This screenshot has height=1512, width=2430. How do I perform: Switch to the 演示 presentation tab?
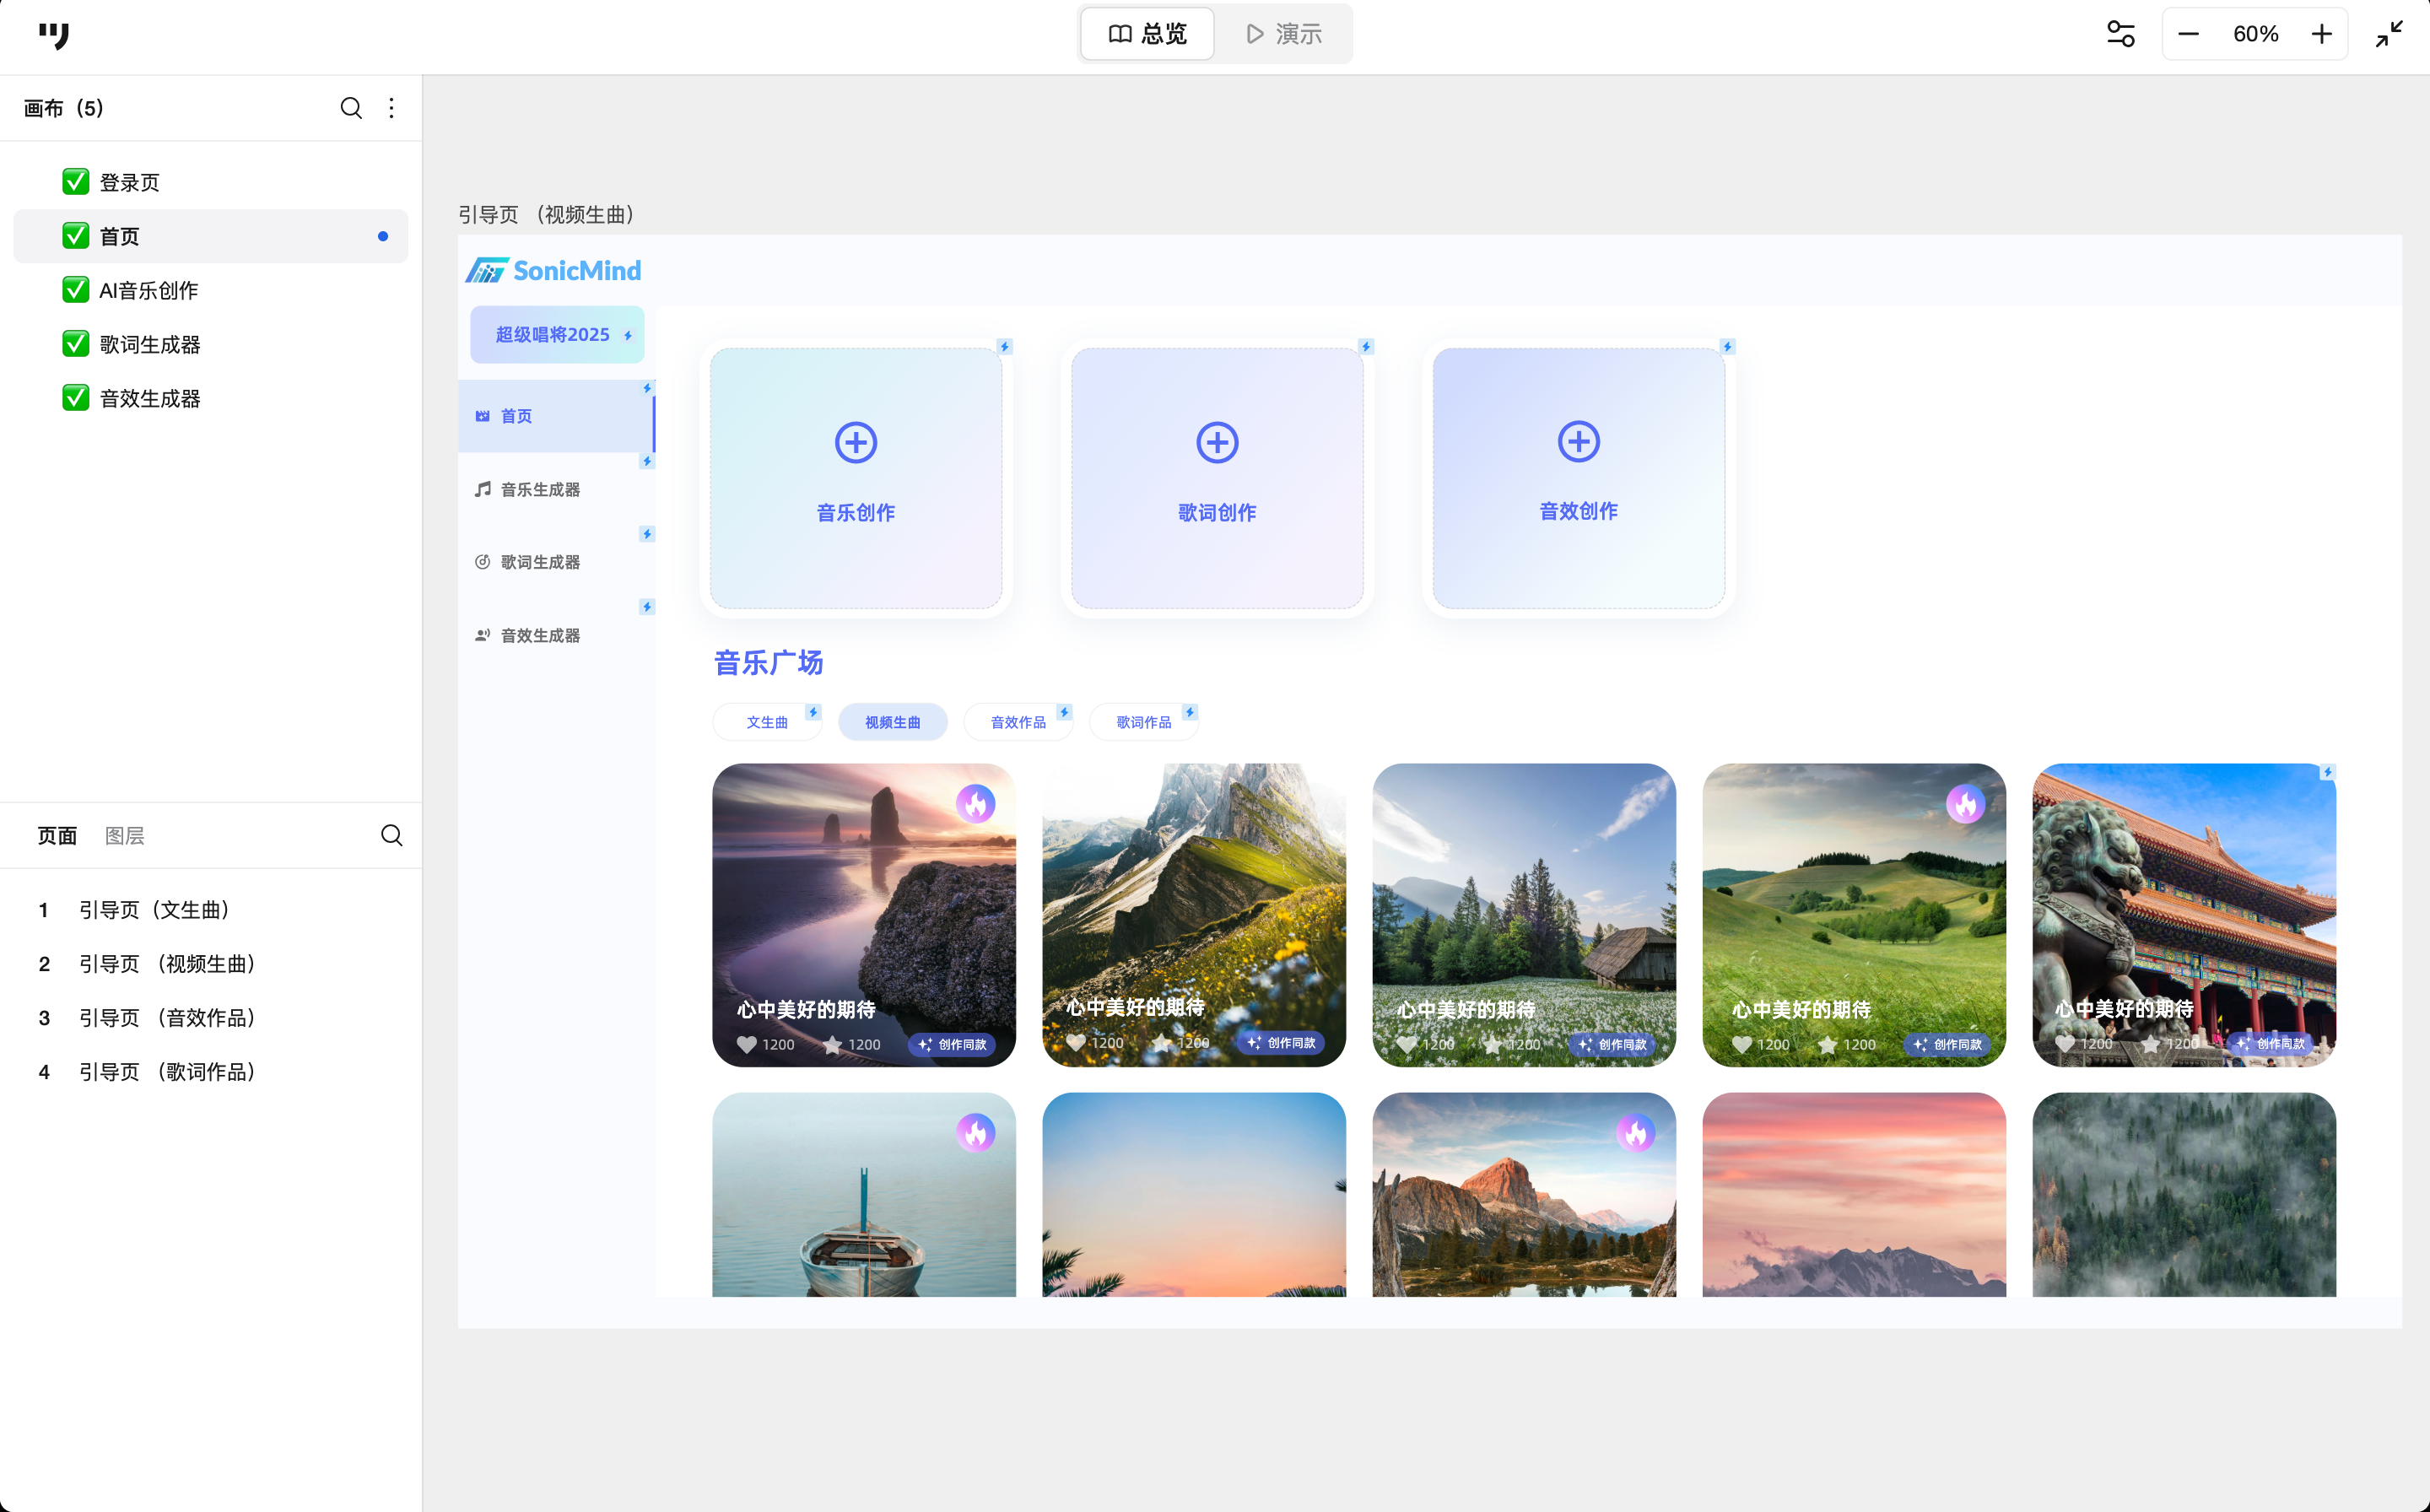[x=1284, y=34]
